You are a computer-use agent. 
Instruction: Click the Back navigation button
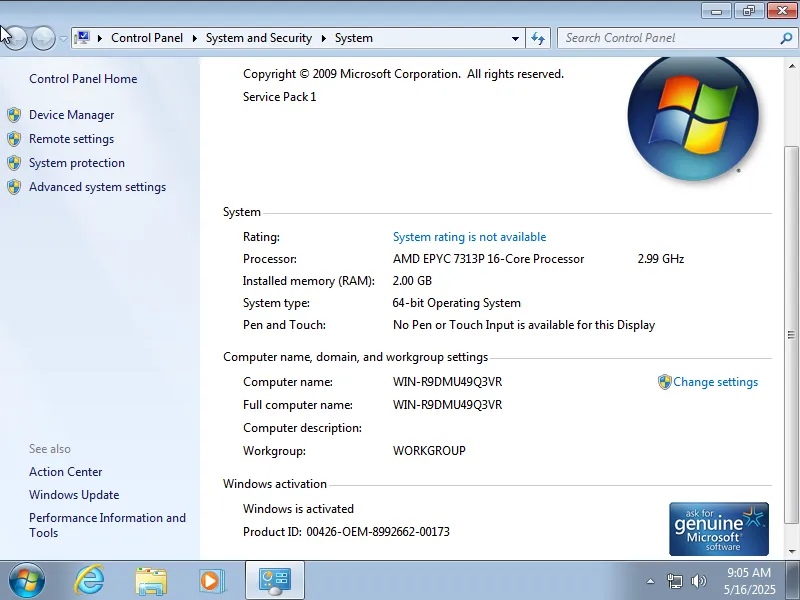click(x=14, y=38)
